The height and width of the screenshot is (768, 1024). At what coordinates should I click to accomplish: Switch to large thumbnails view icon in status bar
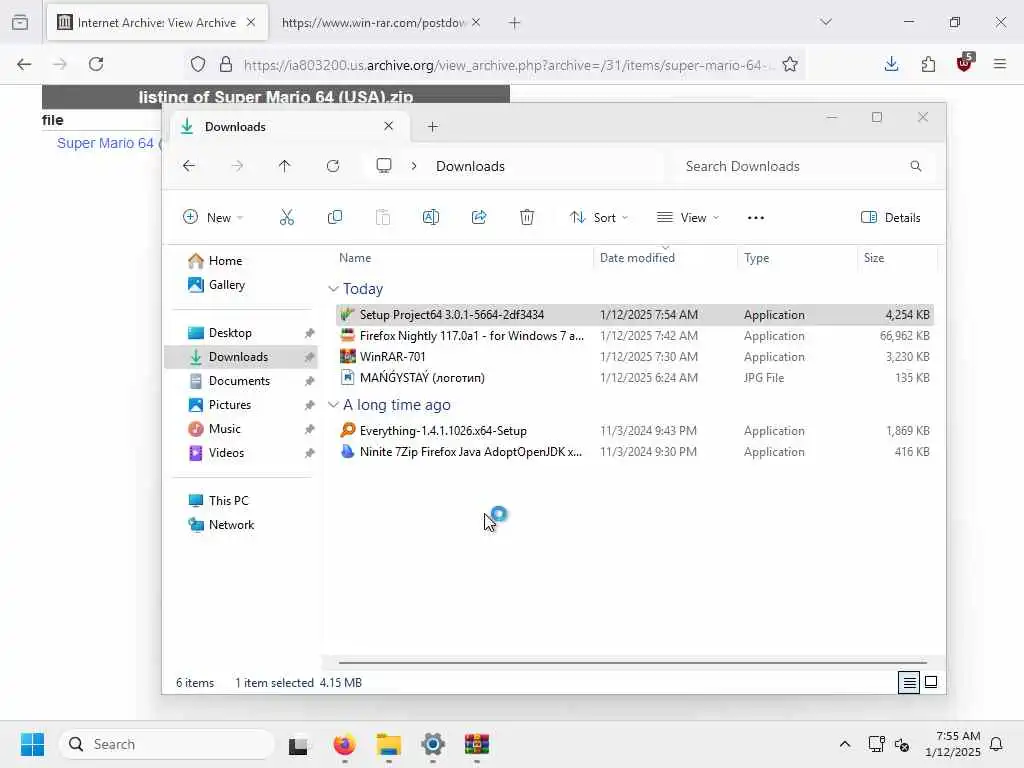[x=931, y=682]
